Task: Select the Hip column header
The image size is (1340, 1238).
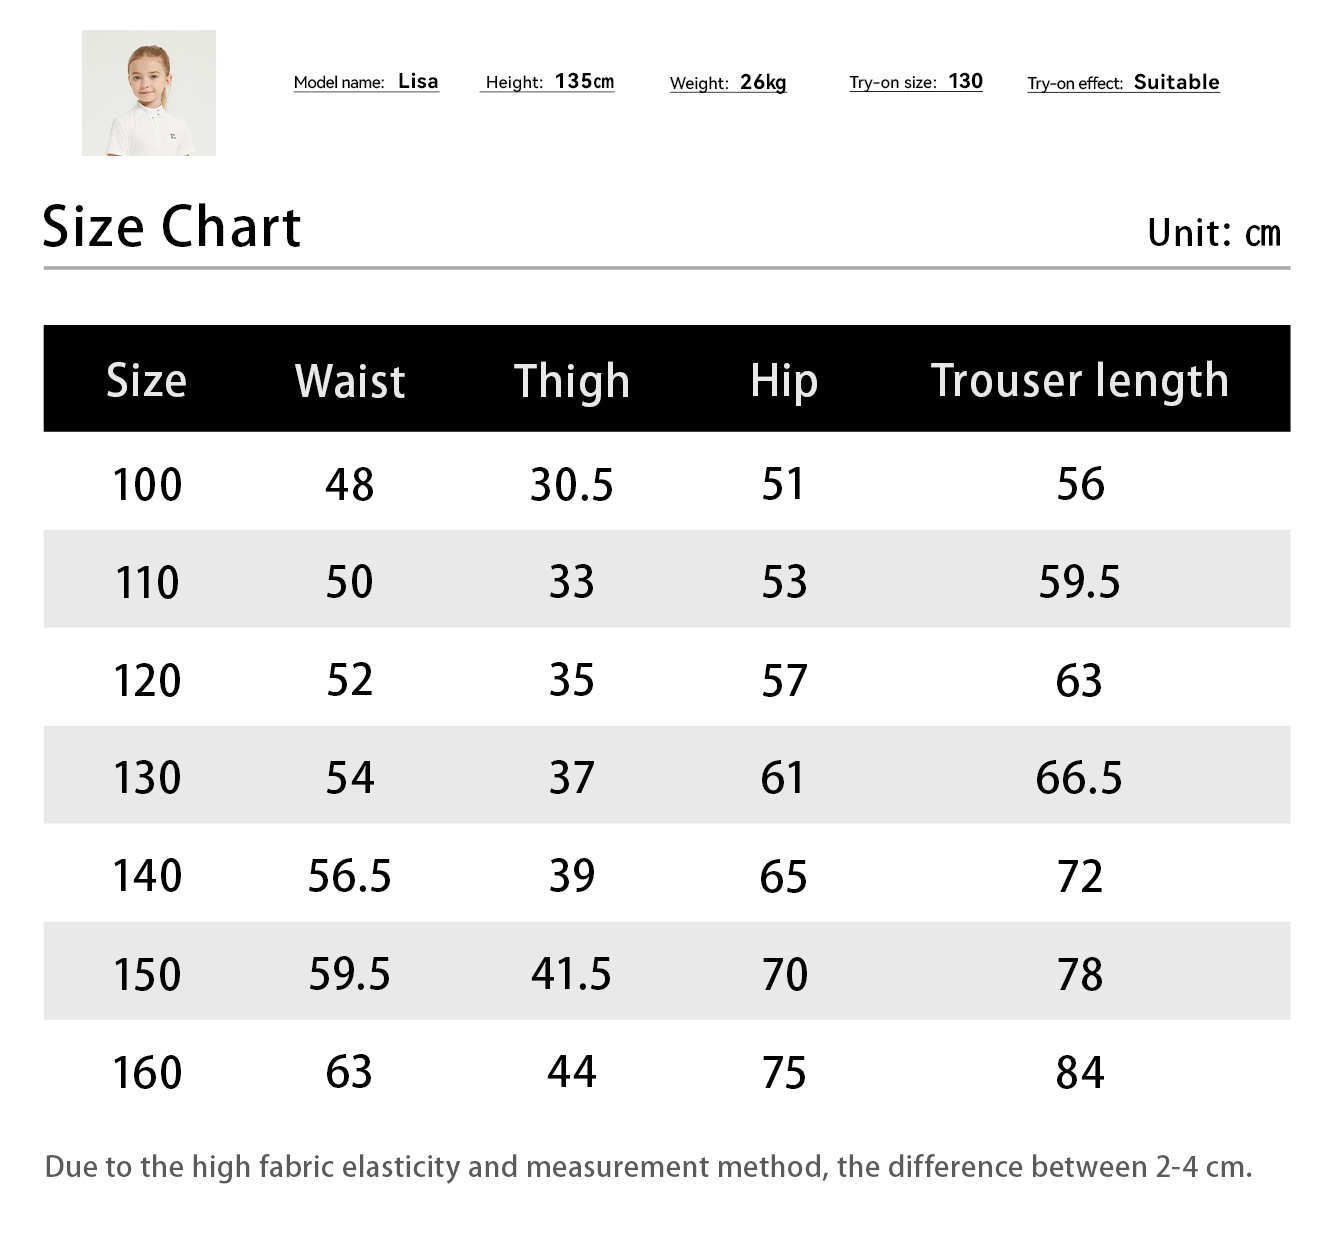Action: pyautogui.click(x=784, y=381)
